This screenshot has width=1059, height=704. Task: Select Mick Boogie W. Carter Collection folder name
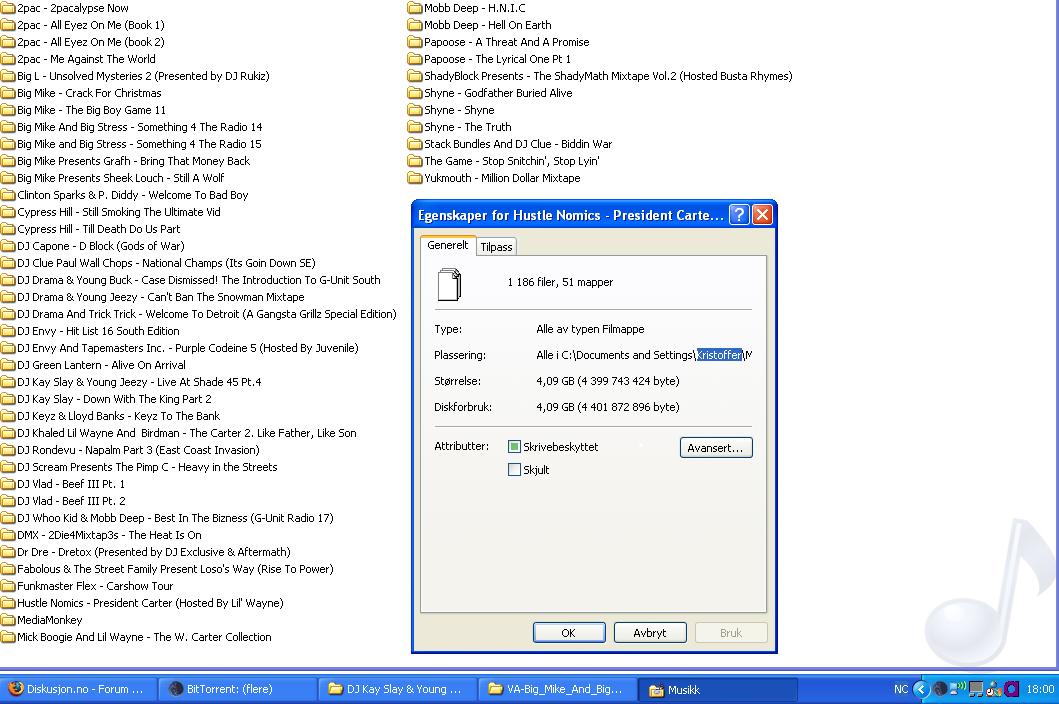tap(144, 636)
